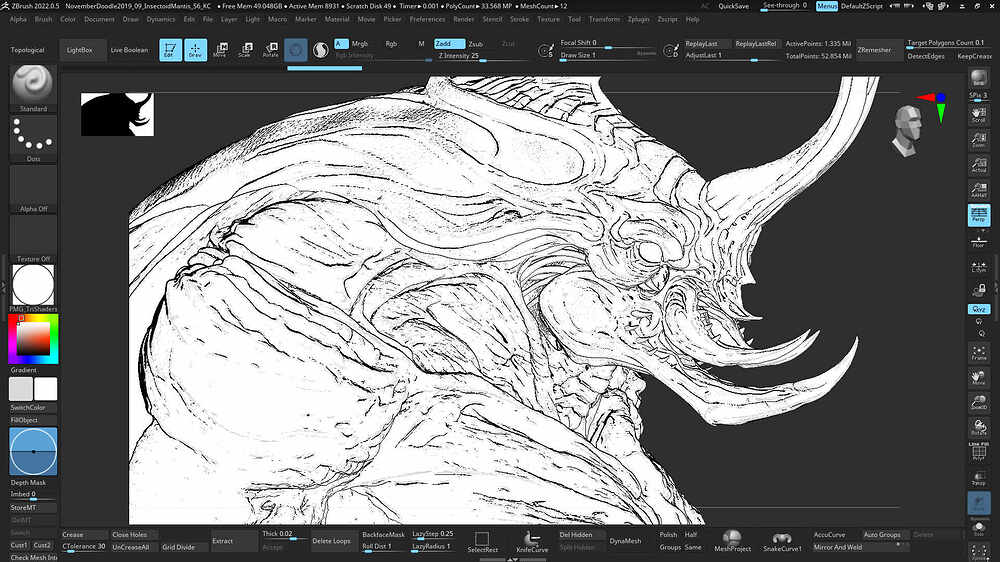Click the BPR render sphere icon
The image size is (1000, 562).
tap(979, 78)
